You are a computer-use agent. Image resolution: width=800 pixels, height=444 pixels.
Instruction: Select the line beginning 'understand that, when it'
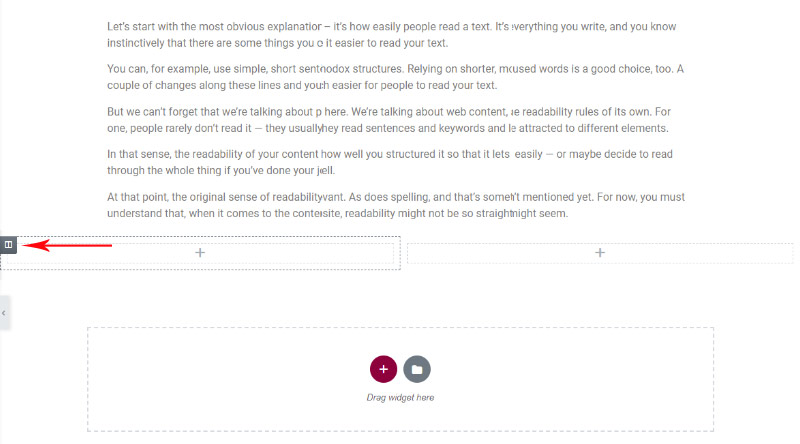click(337, 213)
